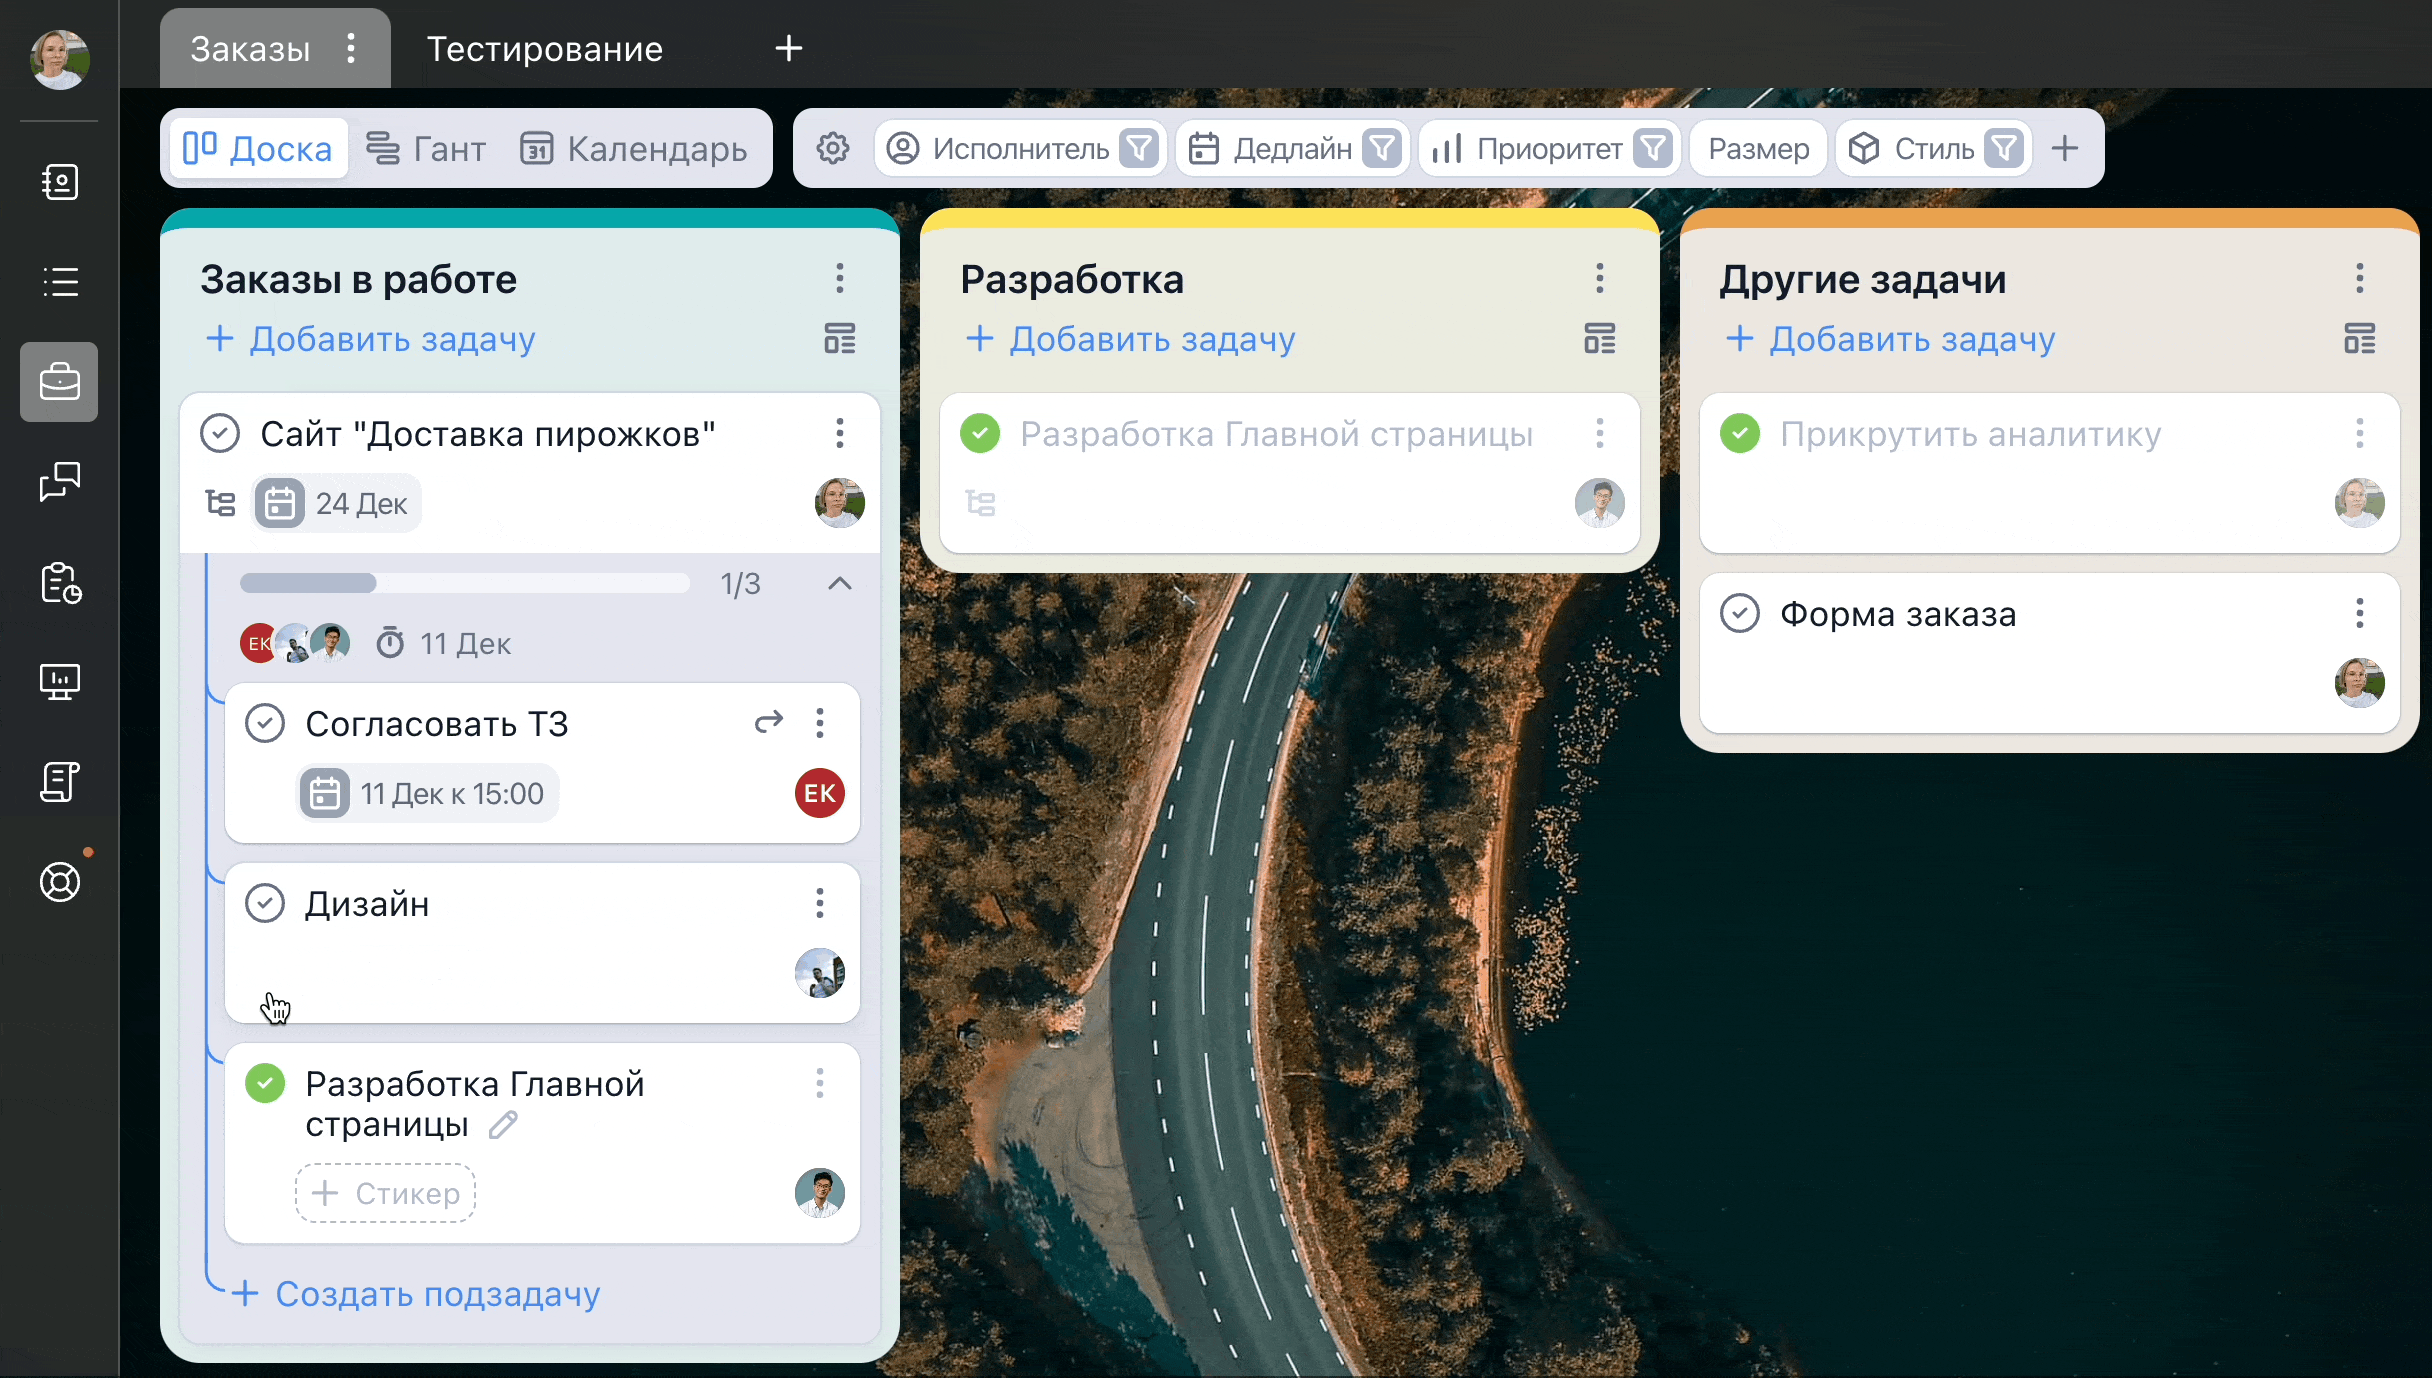The image size is (2432, 1378).
Task: Open the support lifebuoy sidebar icon
Action: tap(60, 882)
